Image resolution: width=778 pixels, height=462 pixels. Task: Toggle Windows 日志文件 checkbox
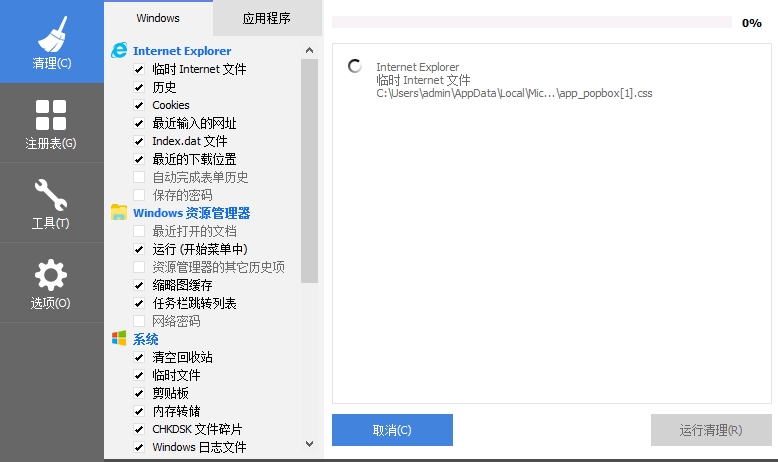(139, 447)
